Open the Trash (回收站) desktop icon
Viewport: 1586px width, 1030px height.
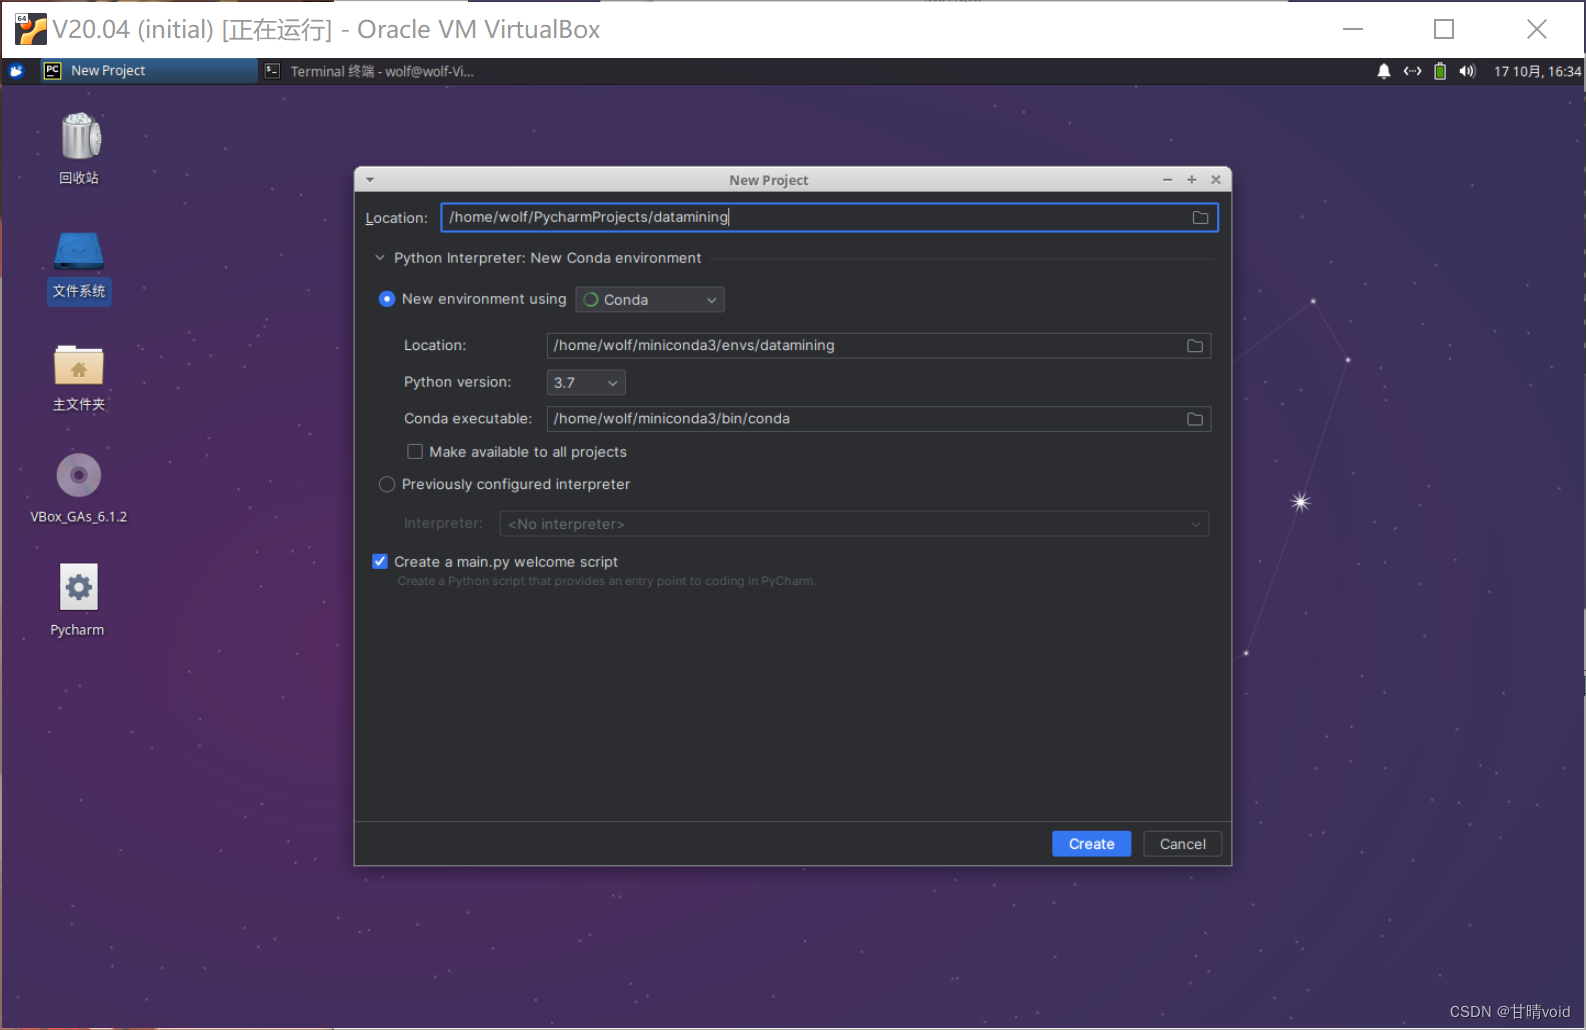pos(79,148)
